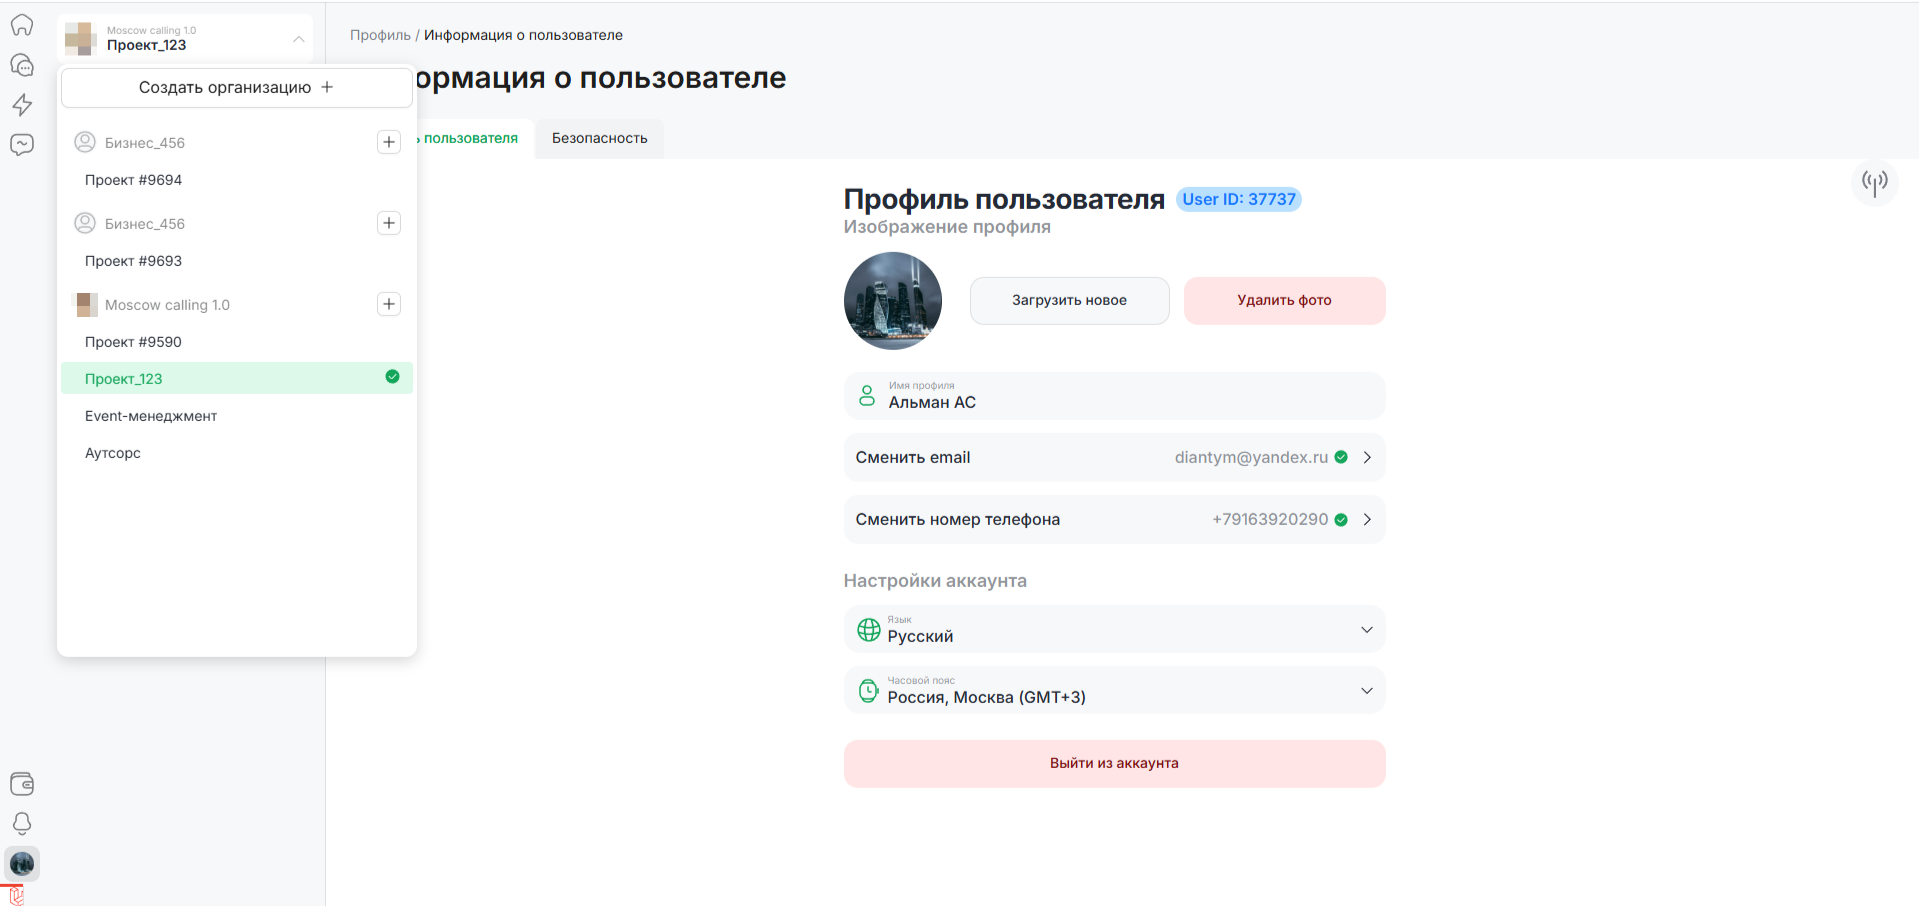The width and height of the screenshot is (1919, 906).
Task: Select the Аутсорс project
Action: pyautogui.click(x=113, y=453)
